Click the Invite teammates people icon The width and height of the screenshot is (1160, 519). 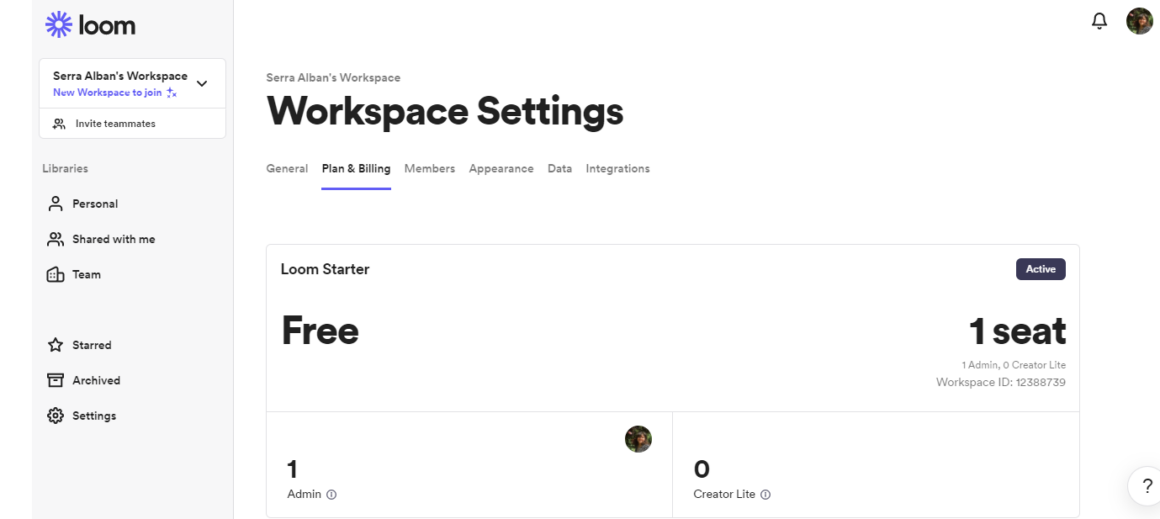(x=59, y=123)
